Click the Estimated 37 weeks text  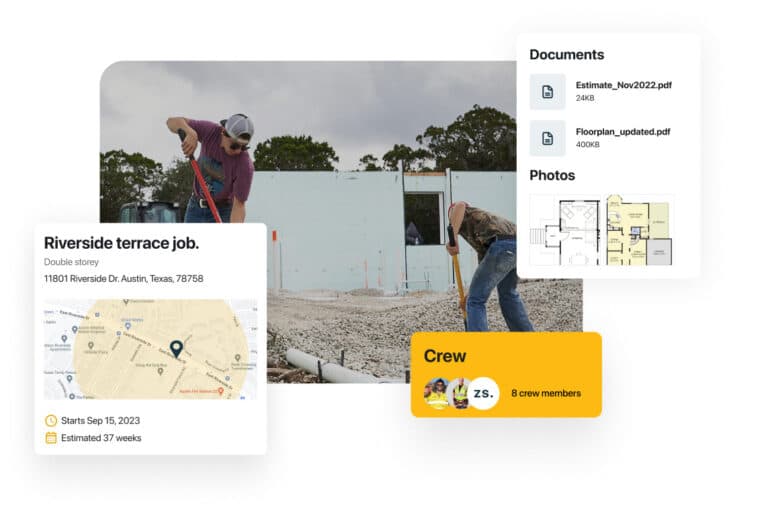(101, 438)
